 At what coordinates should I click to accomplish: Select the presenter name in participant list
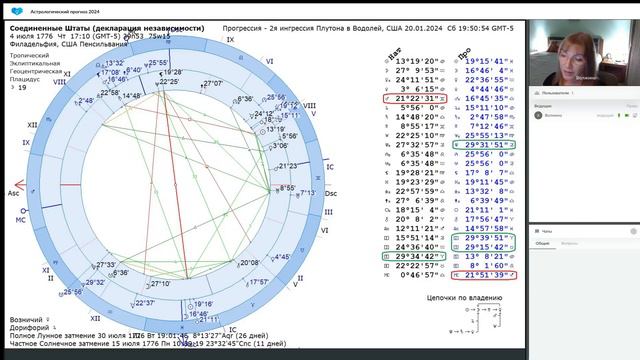[x=553, y=116]
